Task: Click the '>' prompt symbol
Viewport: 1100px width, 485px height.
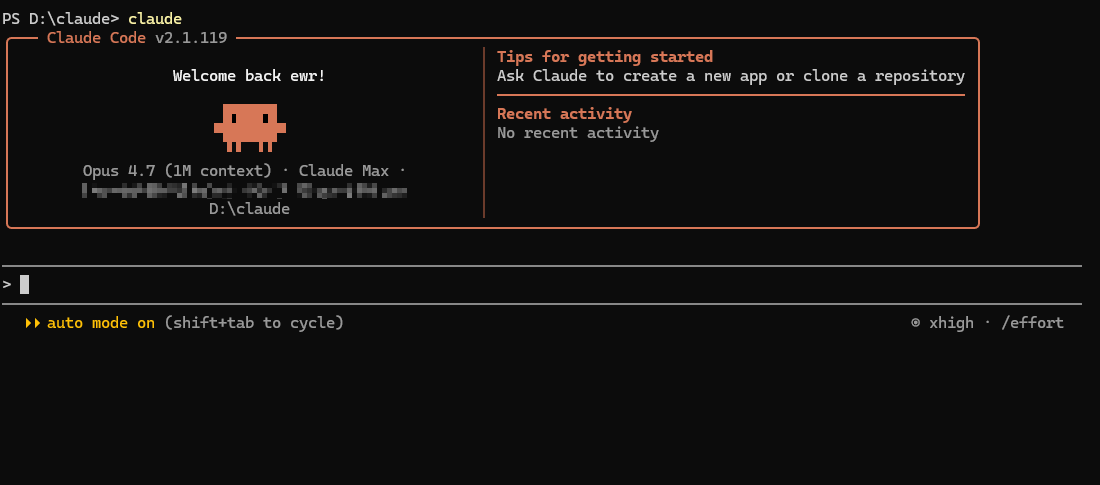Action: 7,284
